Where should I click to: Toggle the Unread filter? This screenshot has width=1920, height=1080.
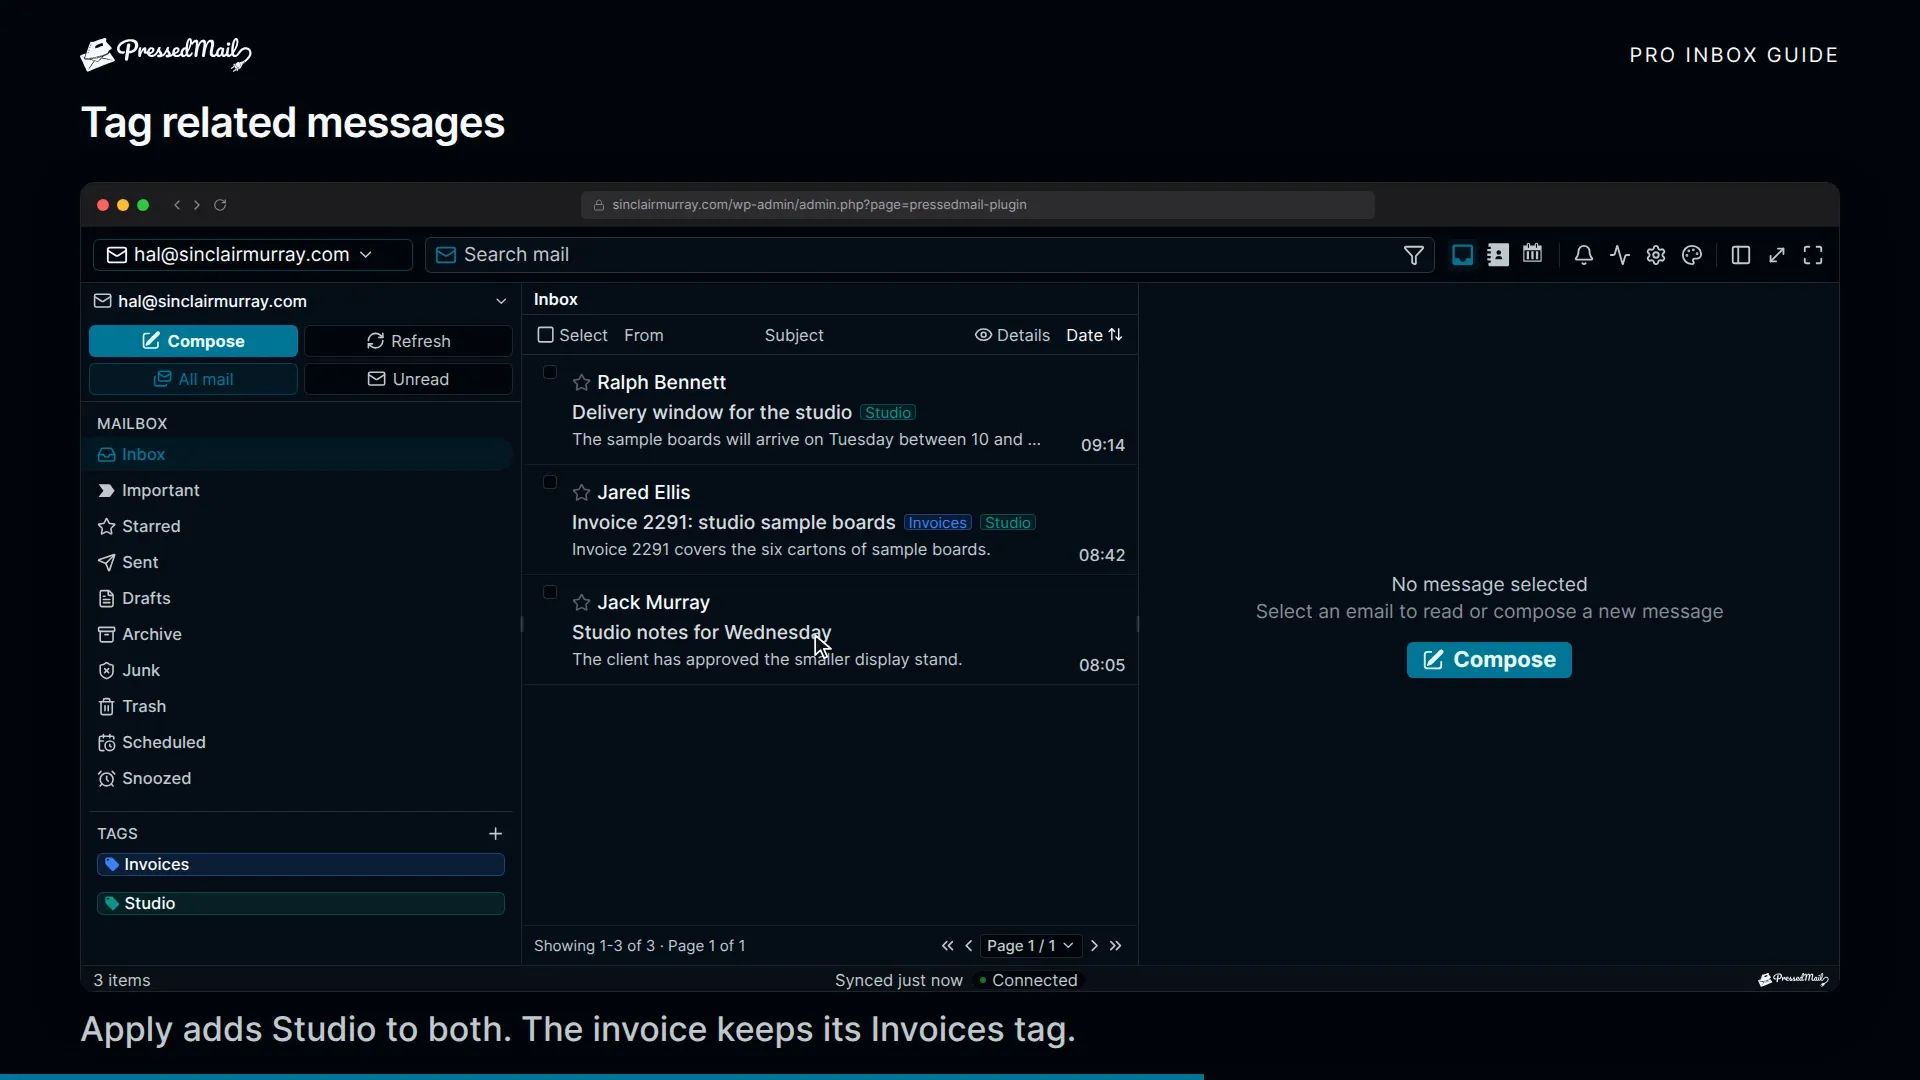tap(408, 379)
